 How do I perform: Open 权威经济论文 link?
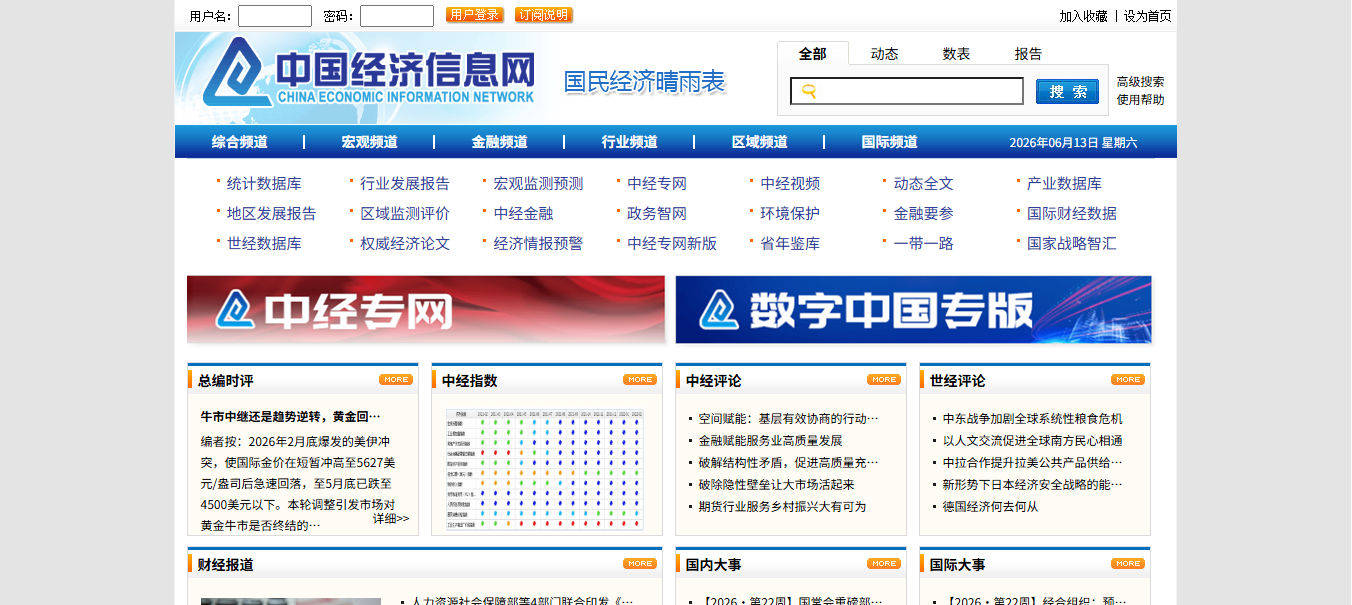pyautogui.click(x=405, y=244)
